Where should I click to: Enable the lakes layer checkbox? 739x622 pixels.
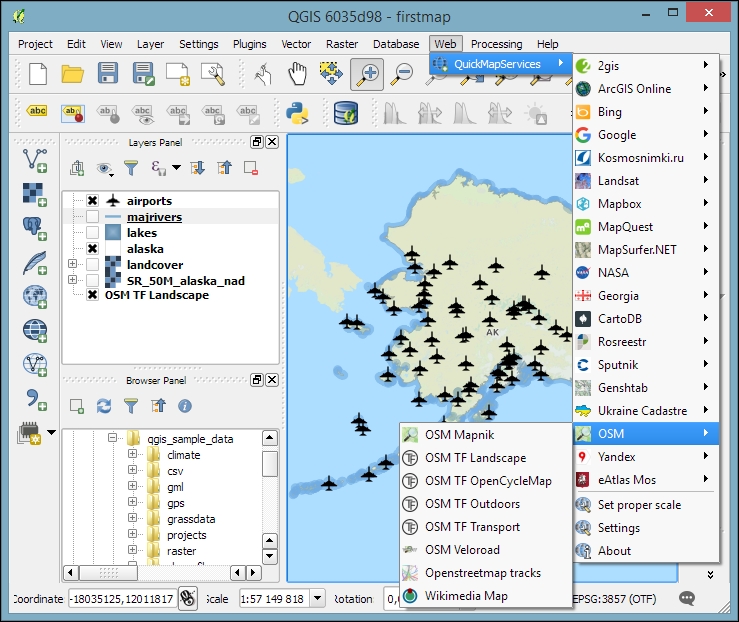tap(92, 233)
